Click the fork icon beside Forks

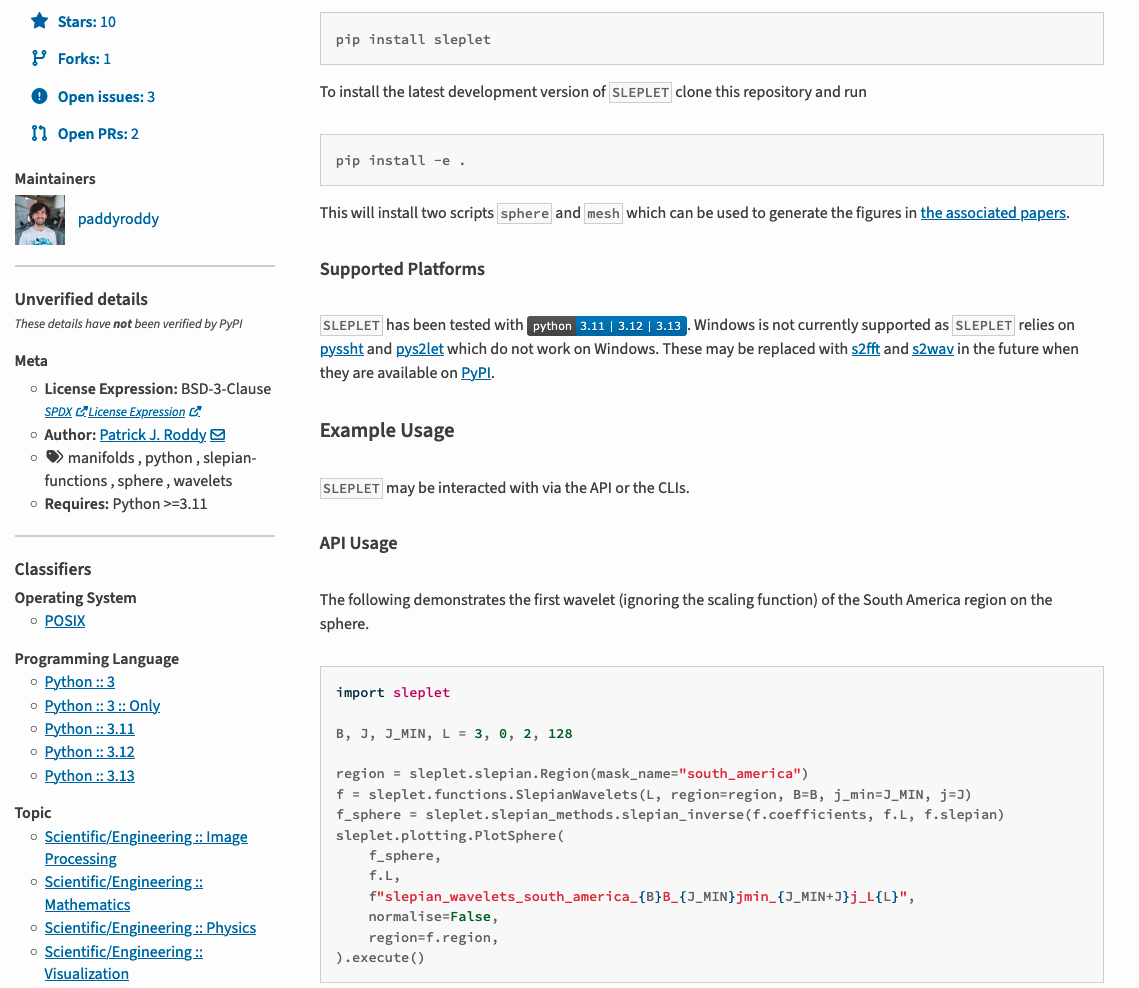[x=40, y=58]
